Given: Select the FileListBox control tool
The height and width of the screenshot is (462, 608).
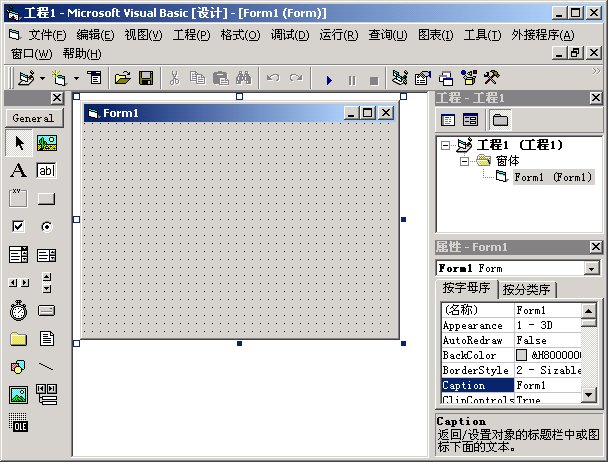Looking at the screenshot, I should click(x=47, y=338).
